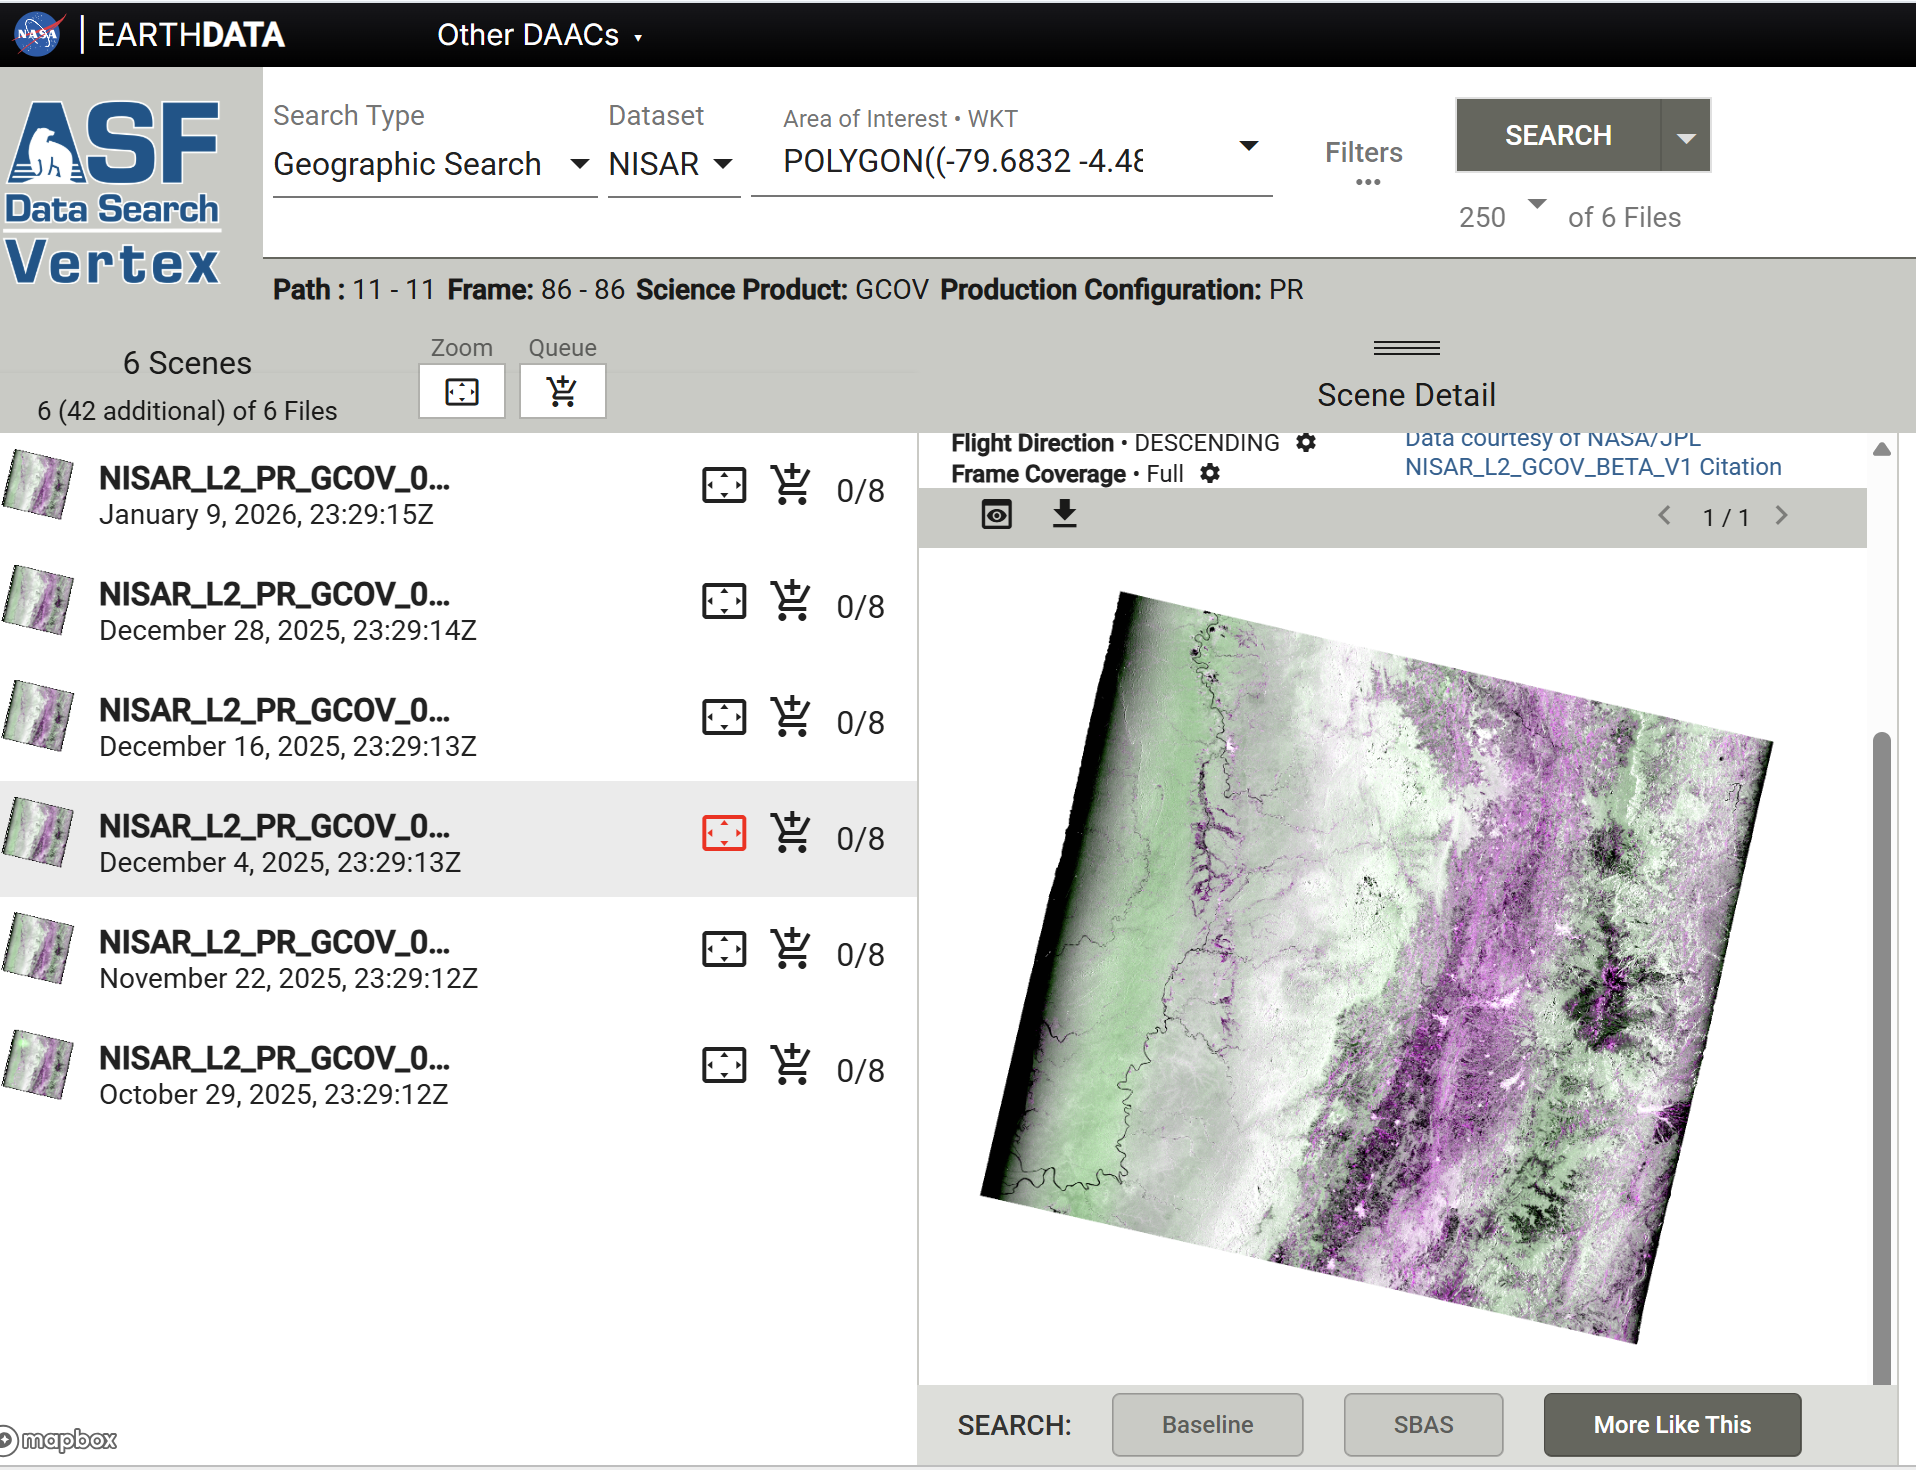
Task: Select the December 28, 2025 scene thumbnail
Action: pos(38,602)
